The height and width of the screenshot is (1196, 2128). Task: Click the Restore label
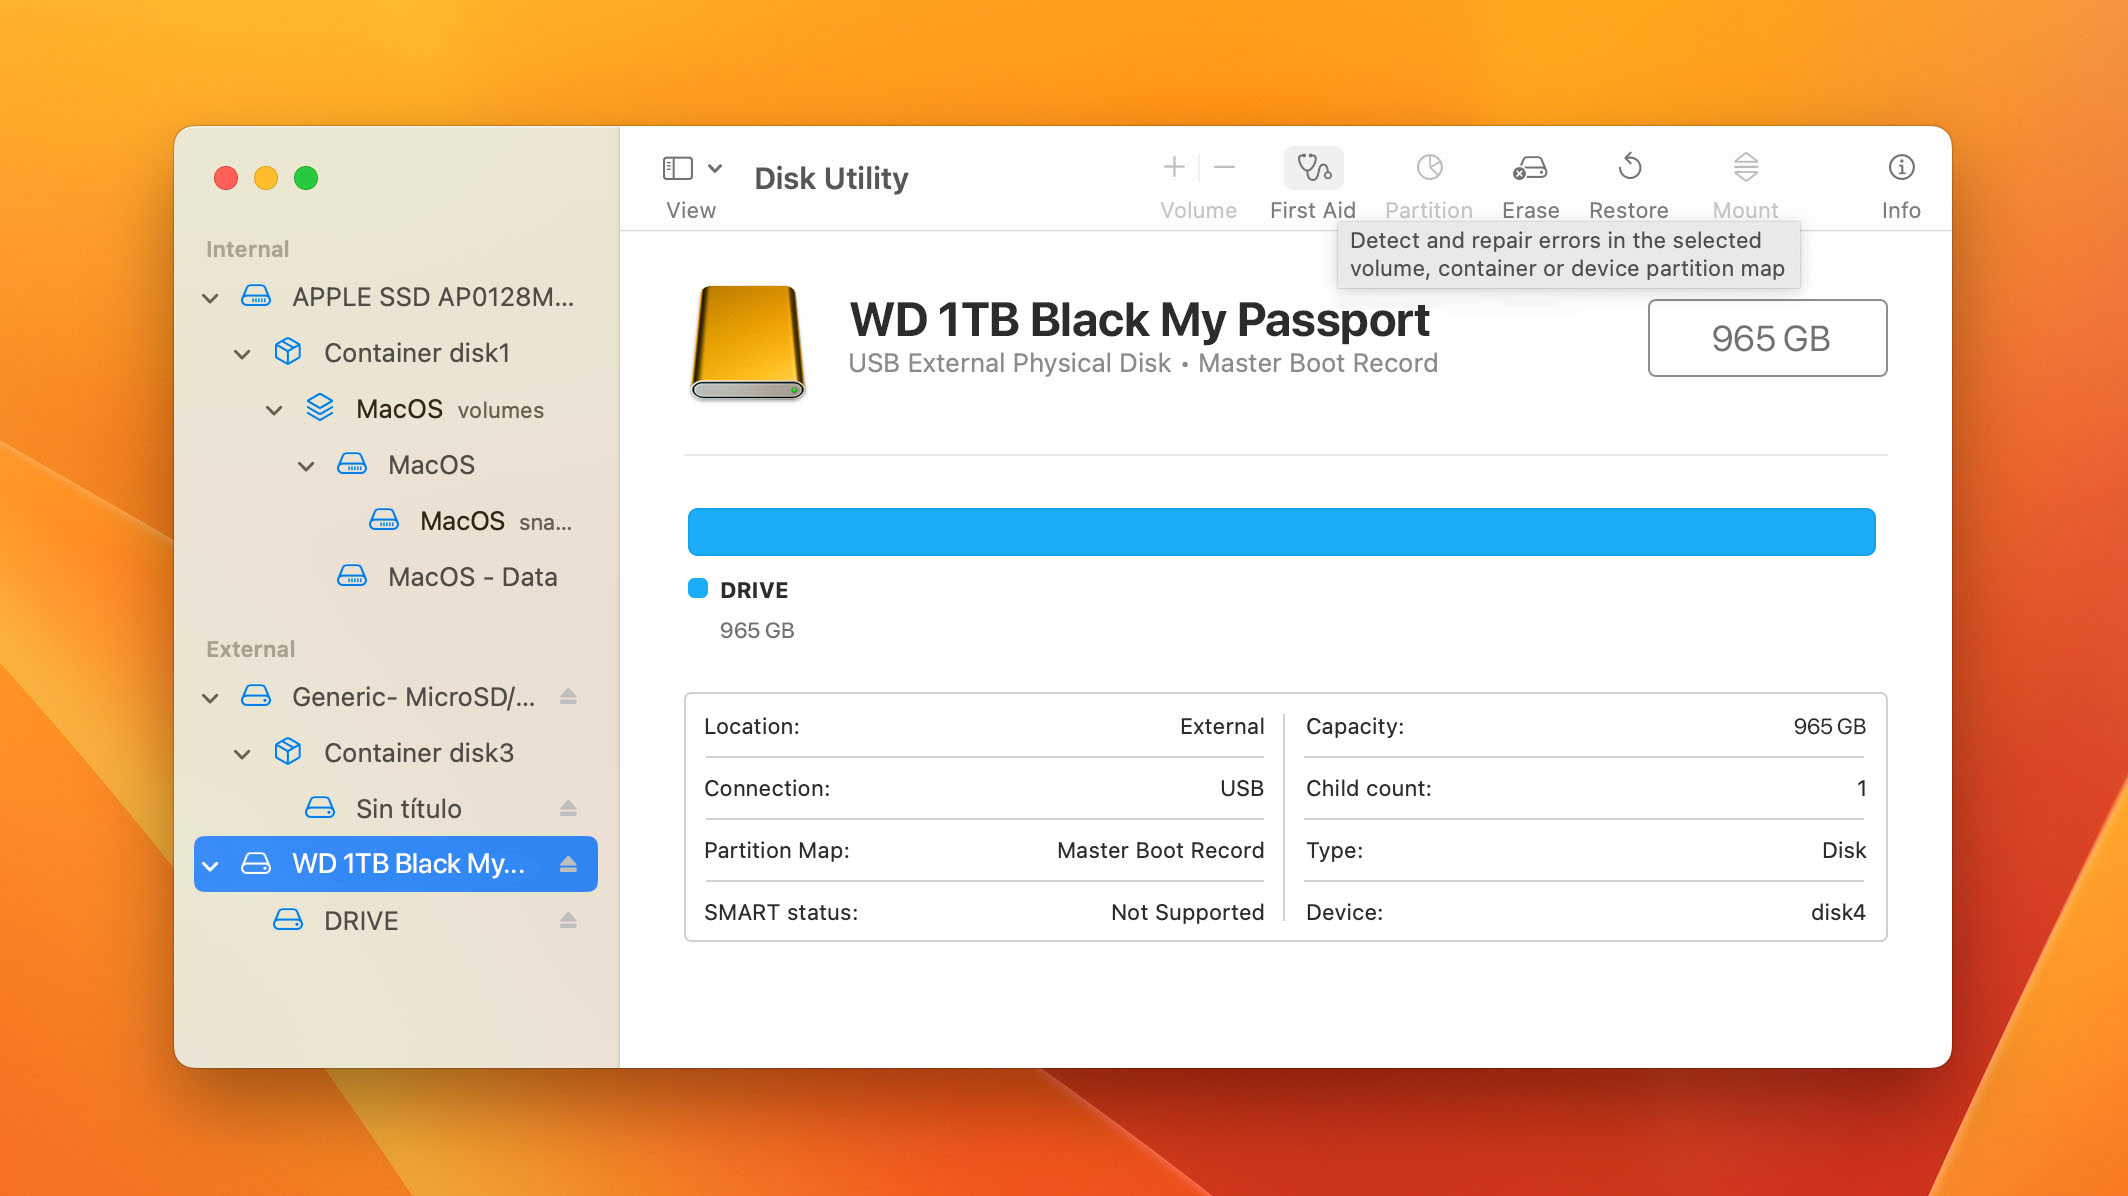pyautogui.click(x=1629, y=210)
